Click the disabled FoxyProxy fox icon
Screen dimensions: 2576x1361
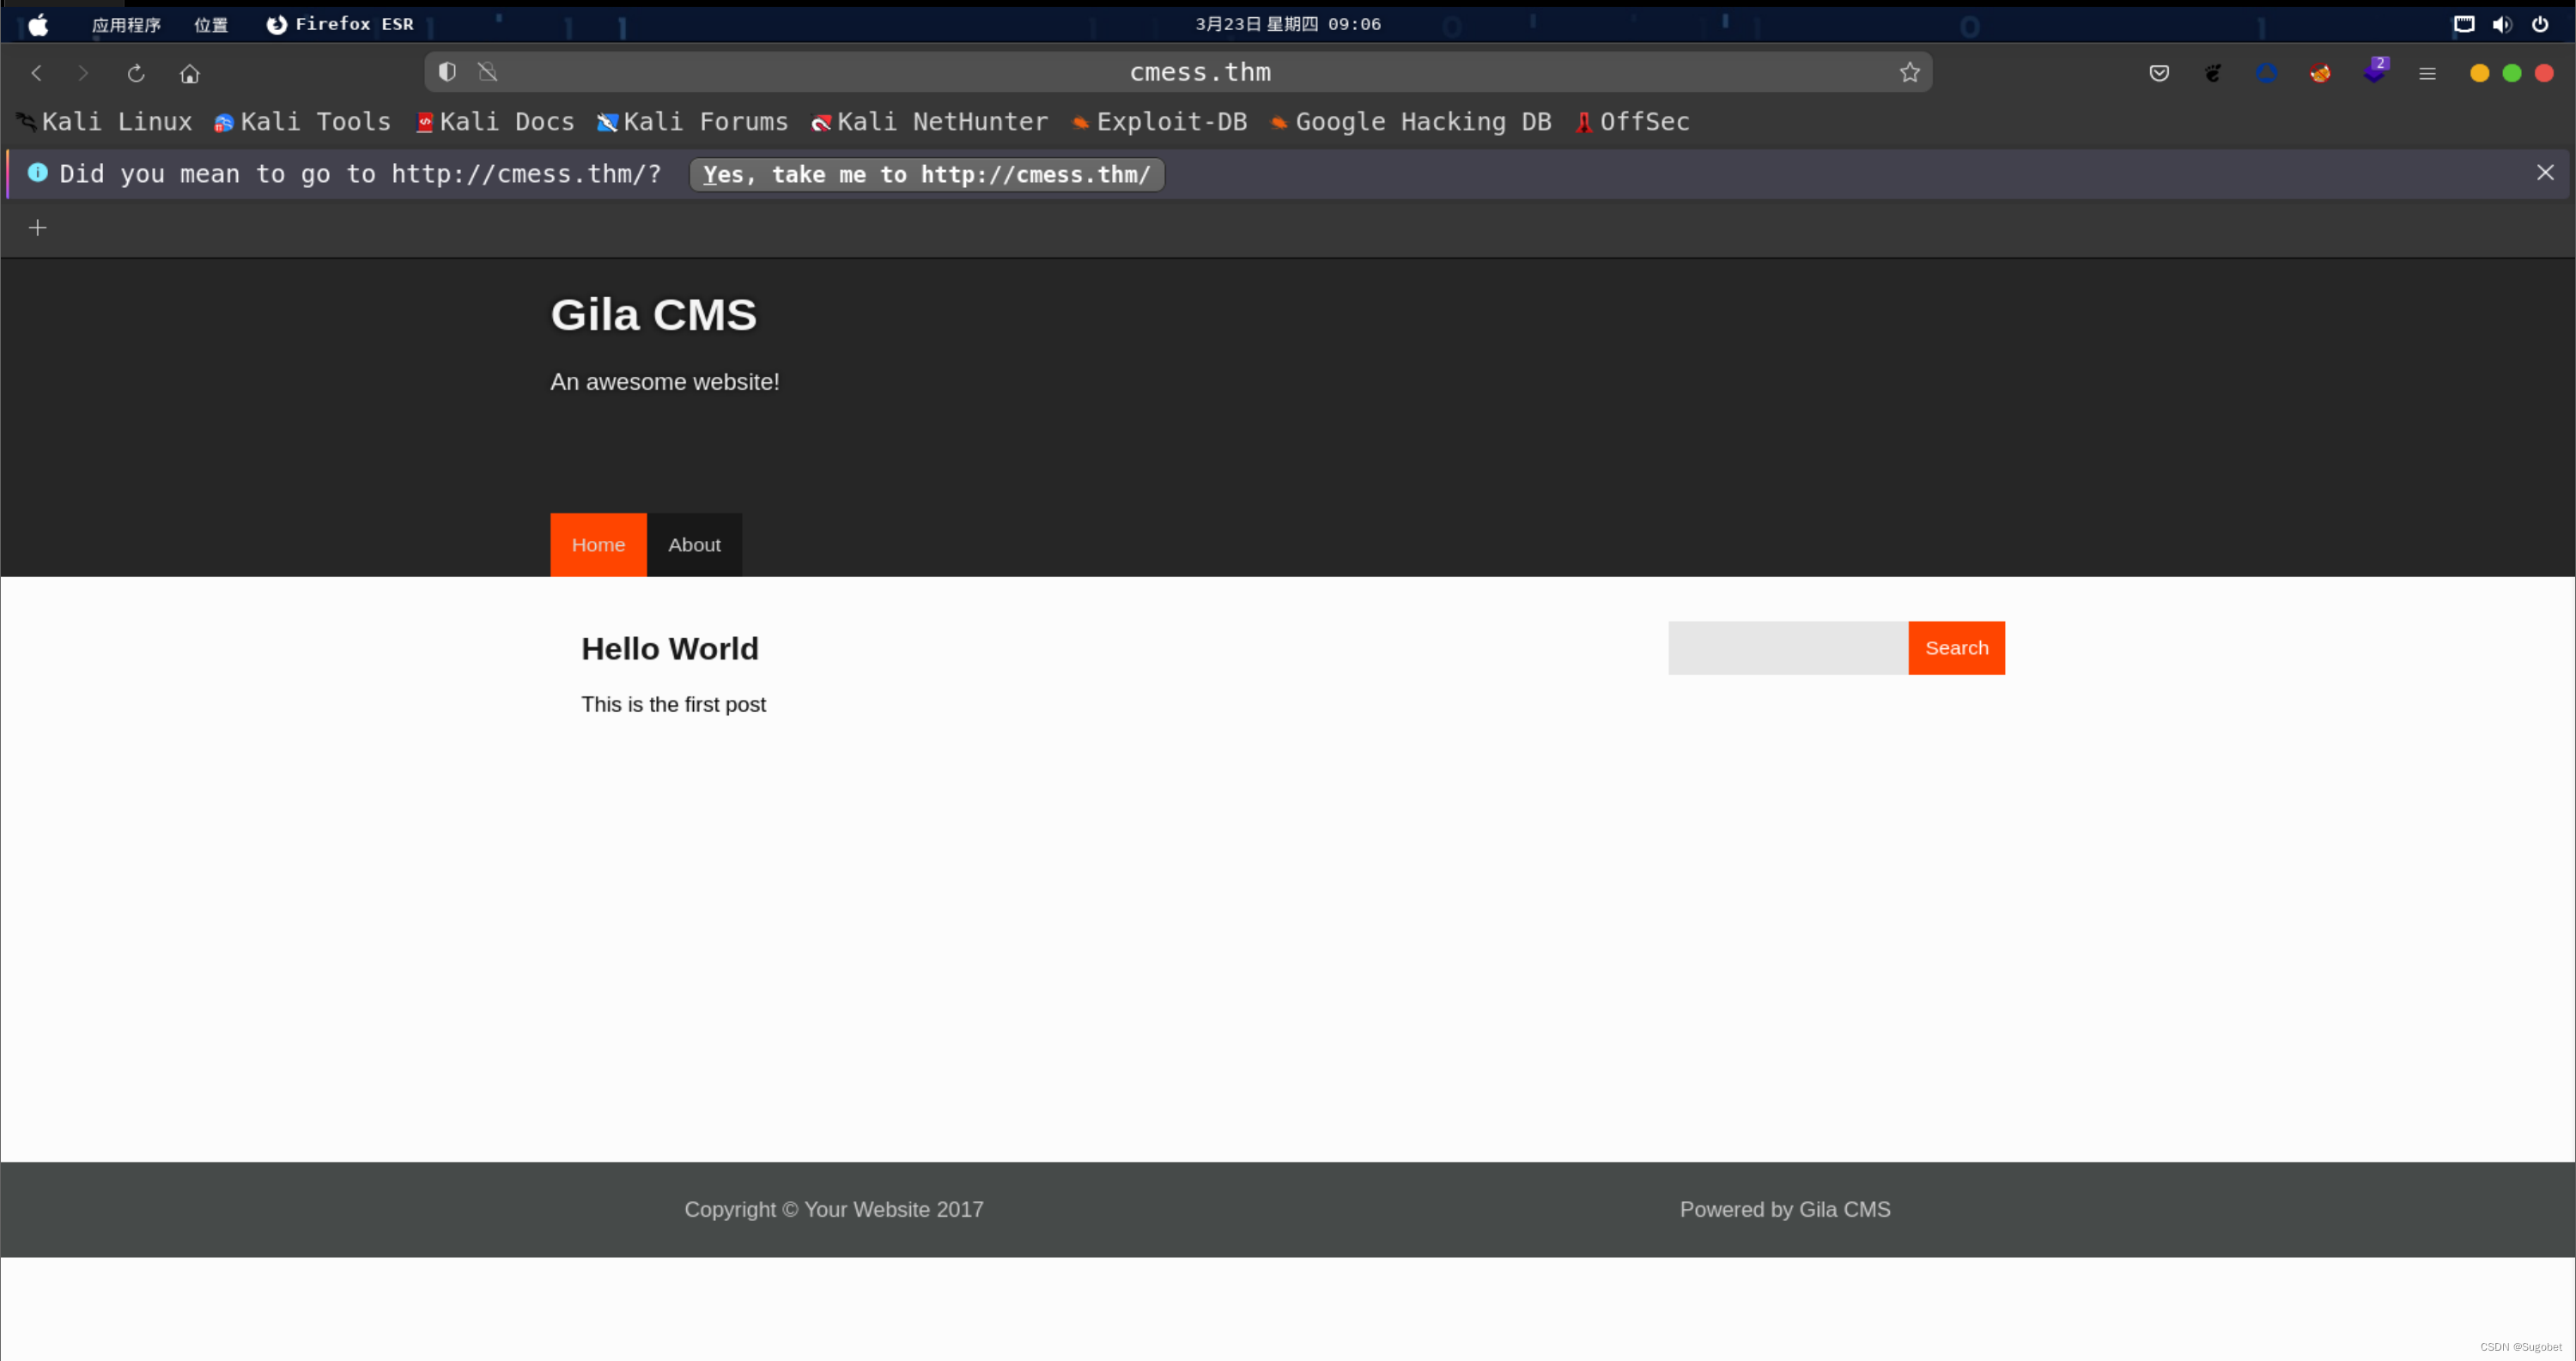[x=2322, y=72]
